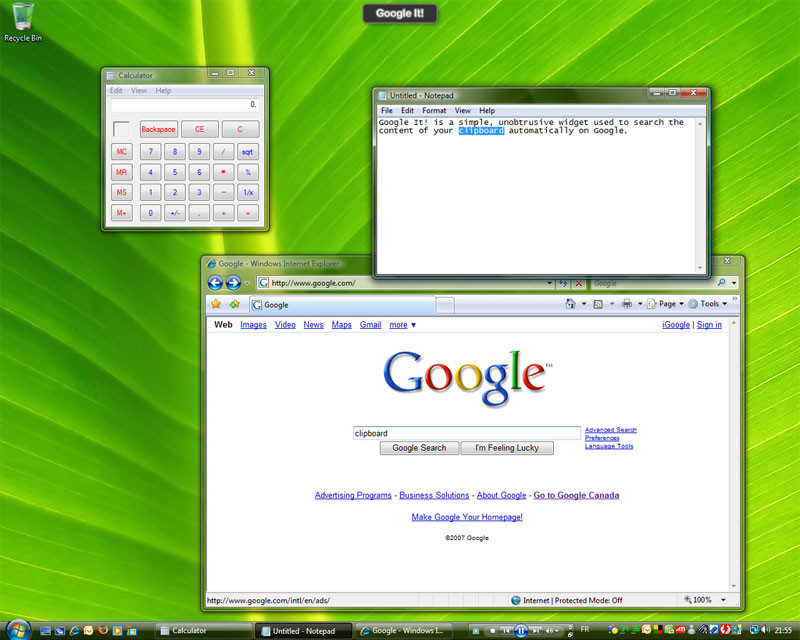Expand the Google 'more' dropdown
The height and width of the screenshot is (640, 800).
[403, 325]
